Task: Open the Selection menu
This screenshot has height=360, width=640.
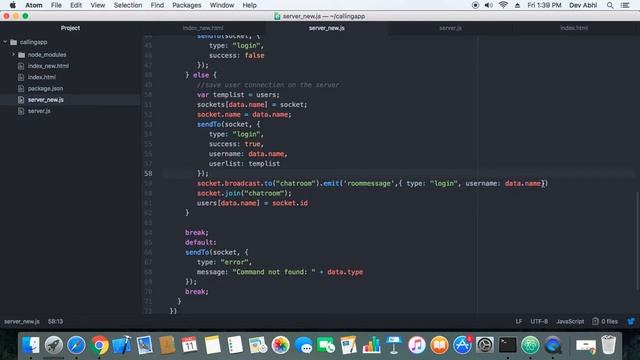Action: [128, 5]
